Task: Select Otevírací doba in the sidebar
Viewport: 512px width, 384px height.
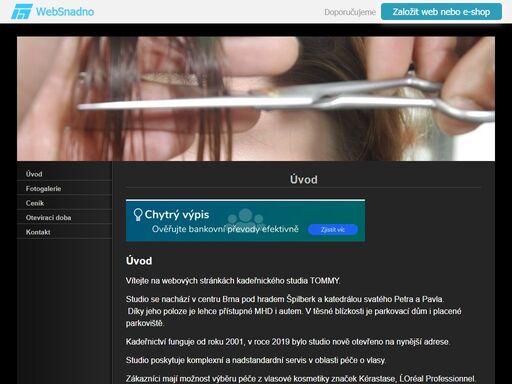Action: 64,218
